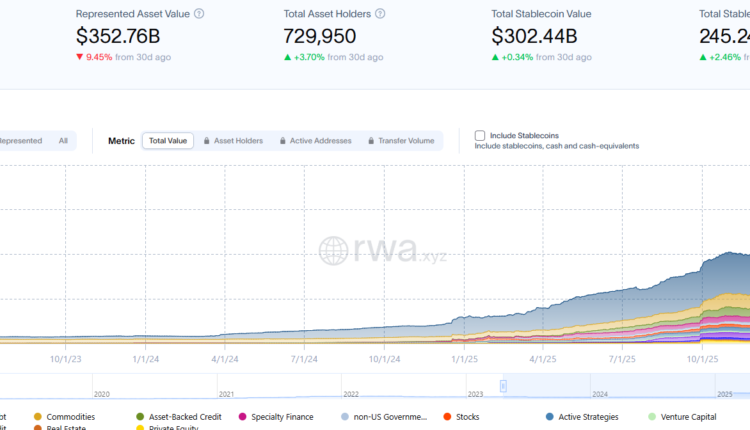
Task: Click info icon beside Total Asset Holders
Action: (x=380, y=14)
